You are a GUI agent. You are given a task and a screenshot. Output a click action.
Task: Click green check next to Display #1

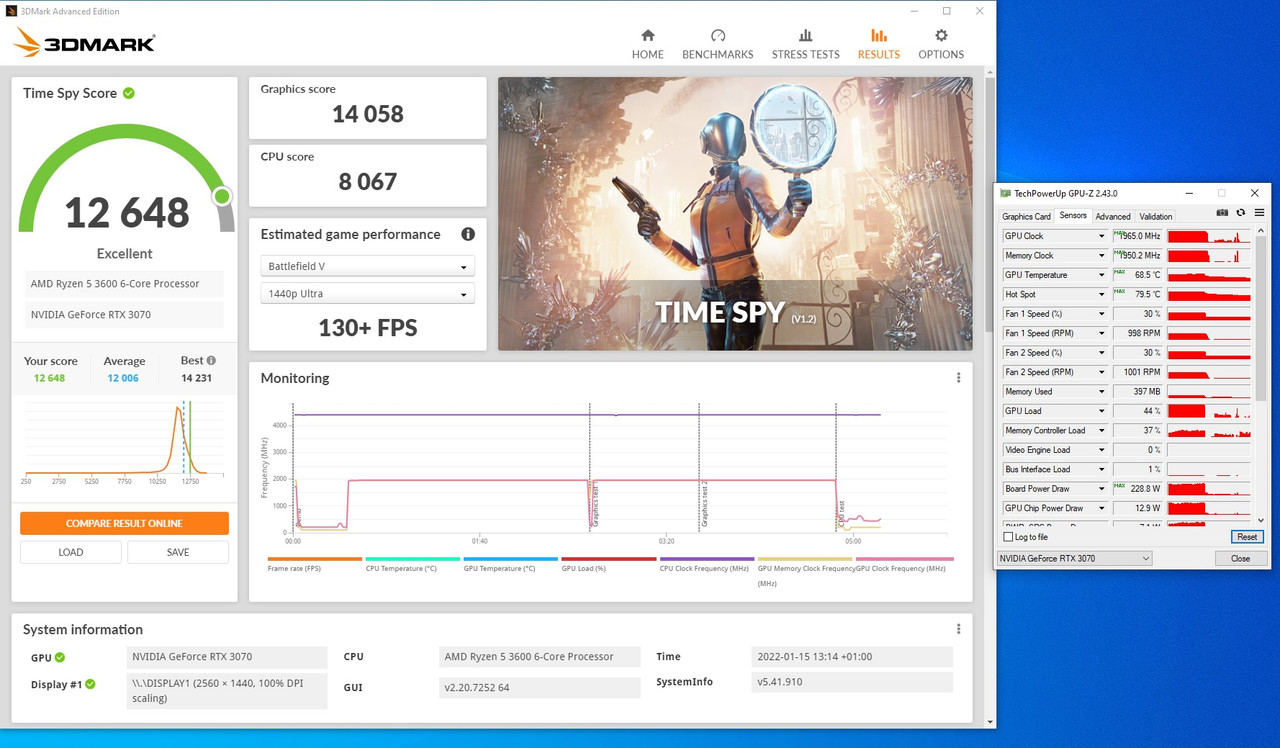pyautogui.click(x=90, y=684)
